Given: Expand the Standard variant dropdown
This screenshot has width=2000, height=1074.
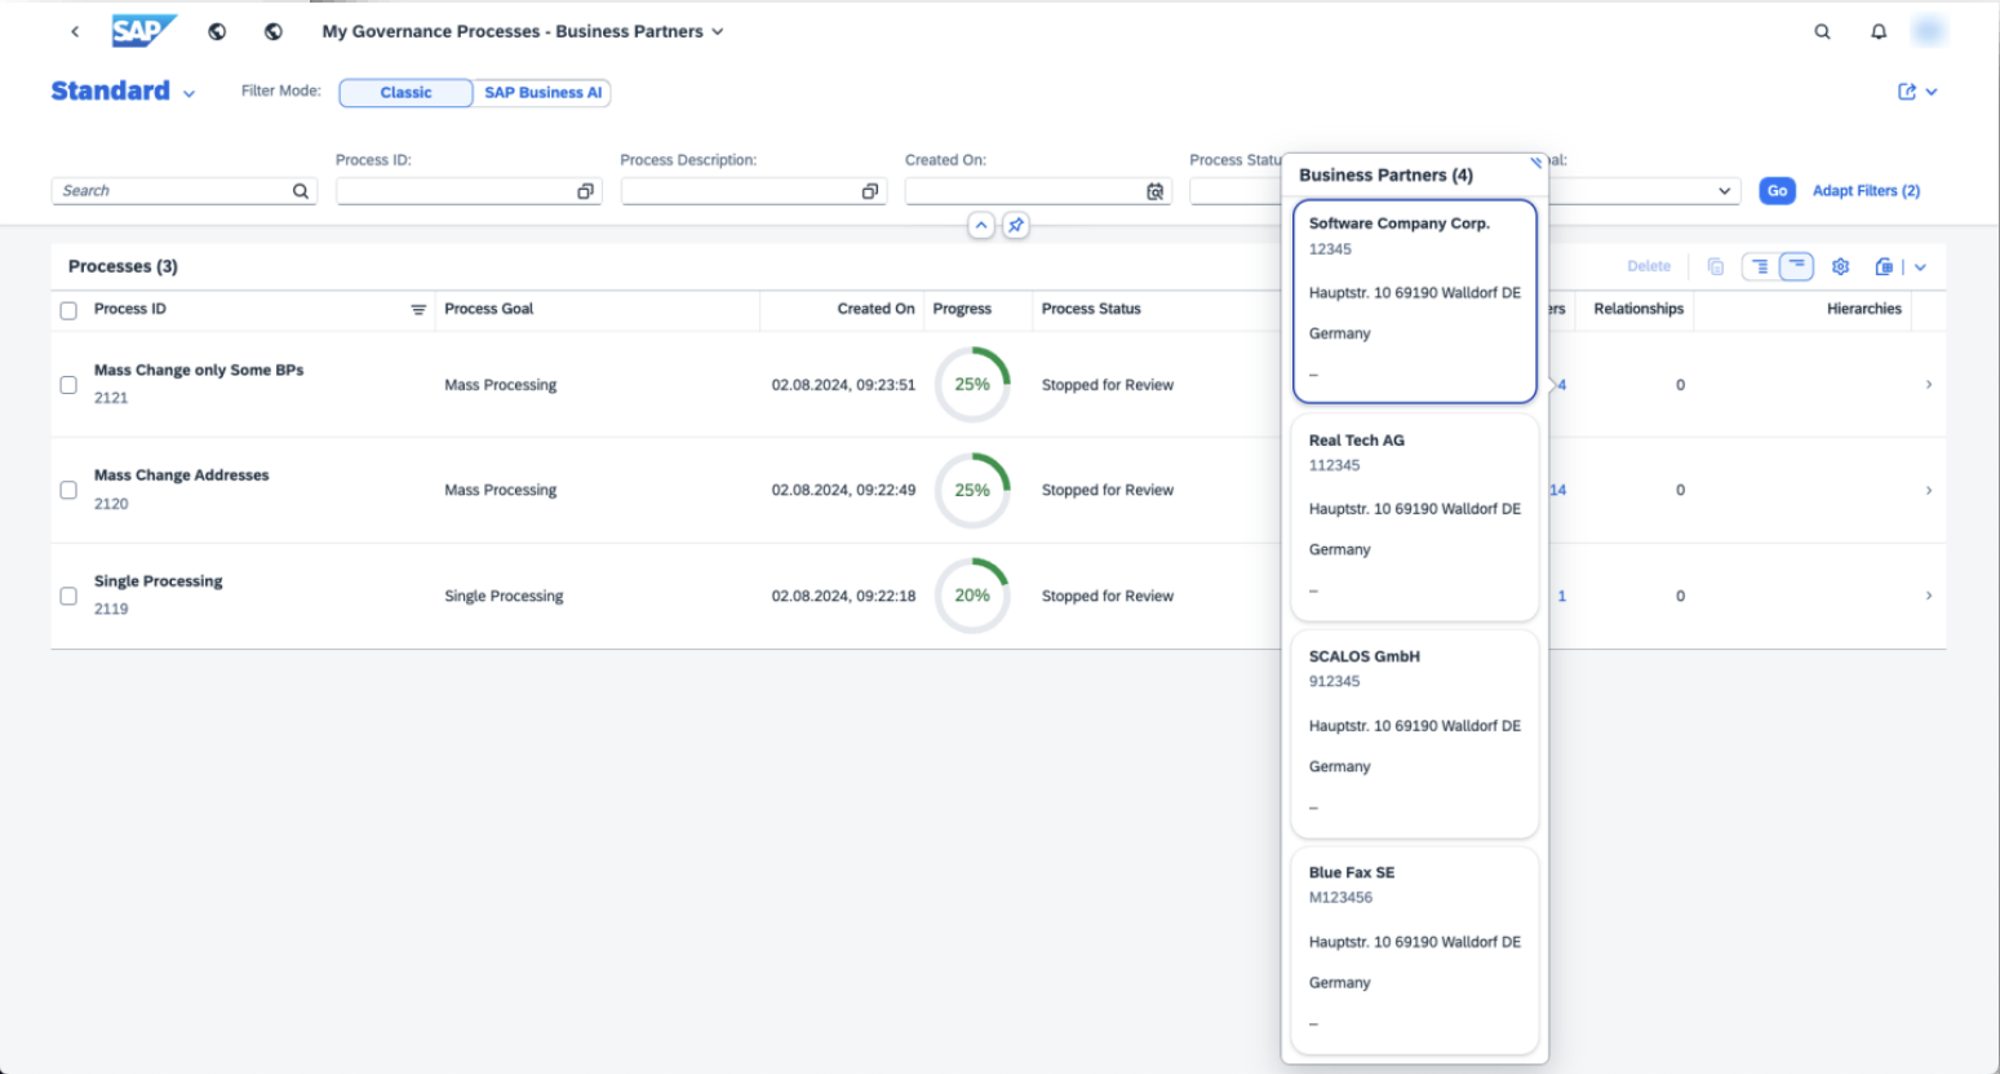Looking at the screenshot, I should pyautogui.click(x=189, y=93).
